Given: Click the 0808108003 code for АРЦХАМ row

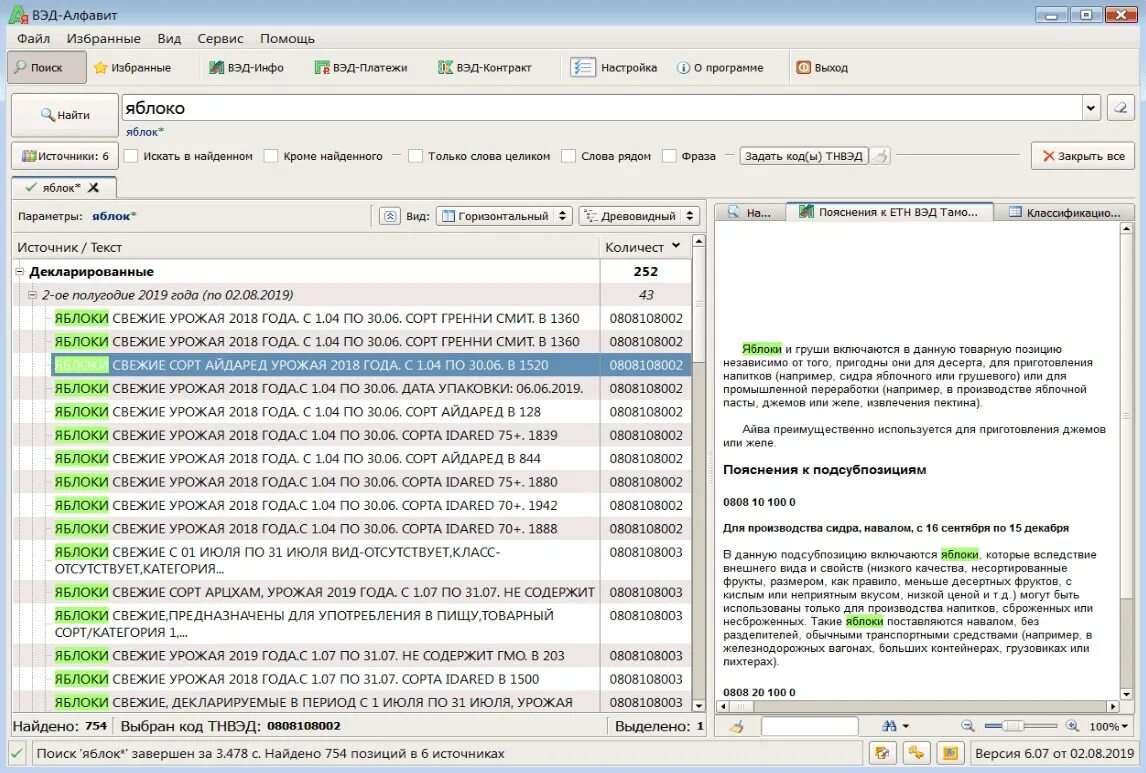Looking at the screenshot, I should 645,593.
